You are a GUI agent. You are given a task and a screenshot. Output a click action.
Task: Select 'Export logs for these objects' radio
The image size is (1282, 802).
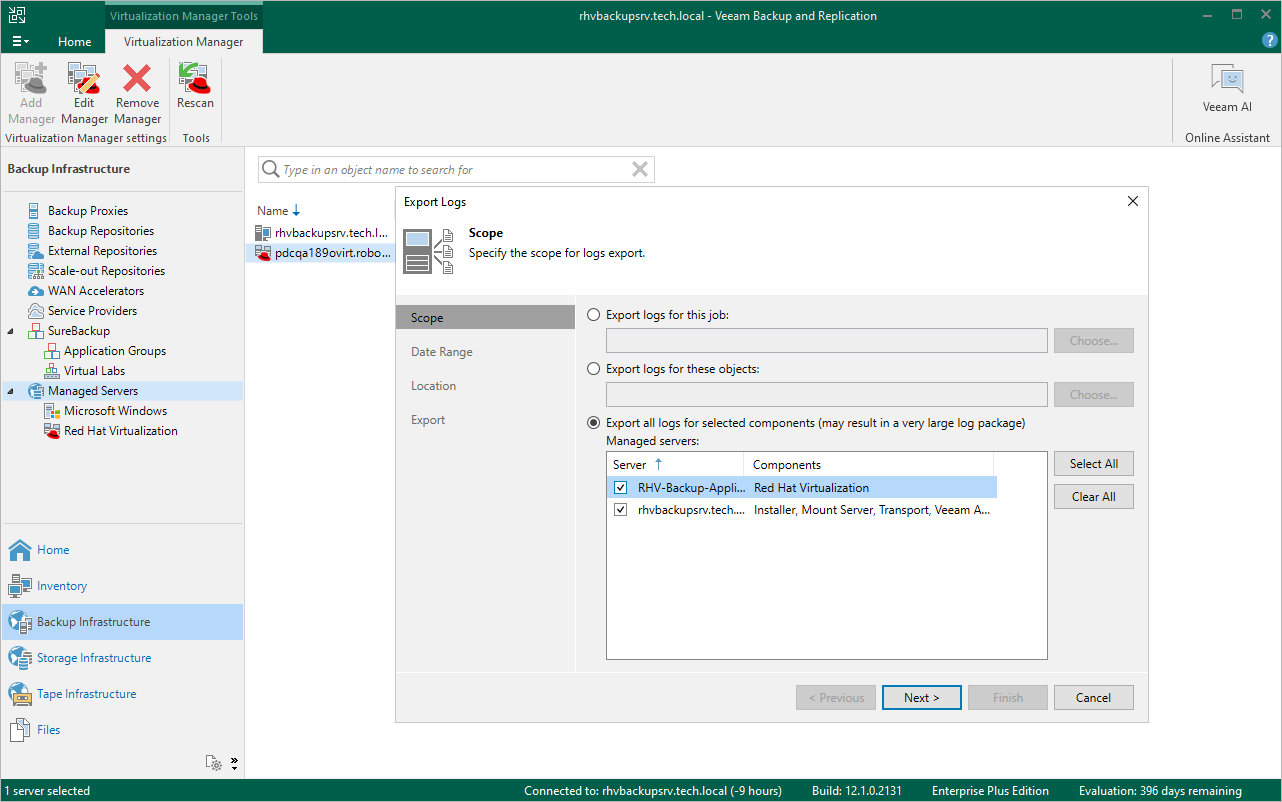(x=594, y=369)
